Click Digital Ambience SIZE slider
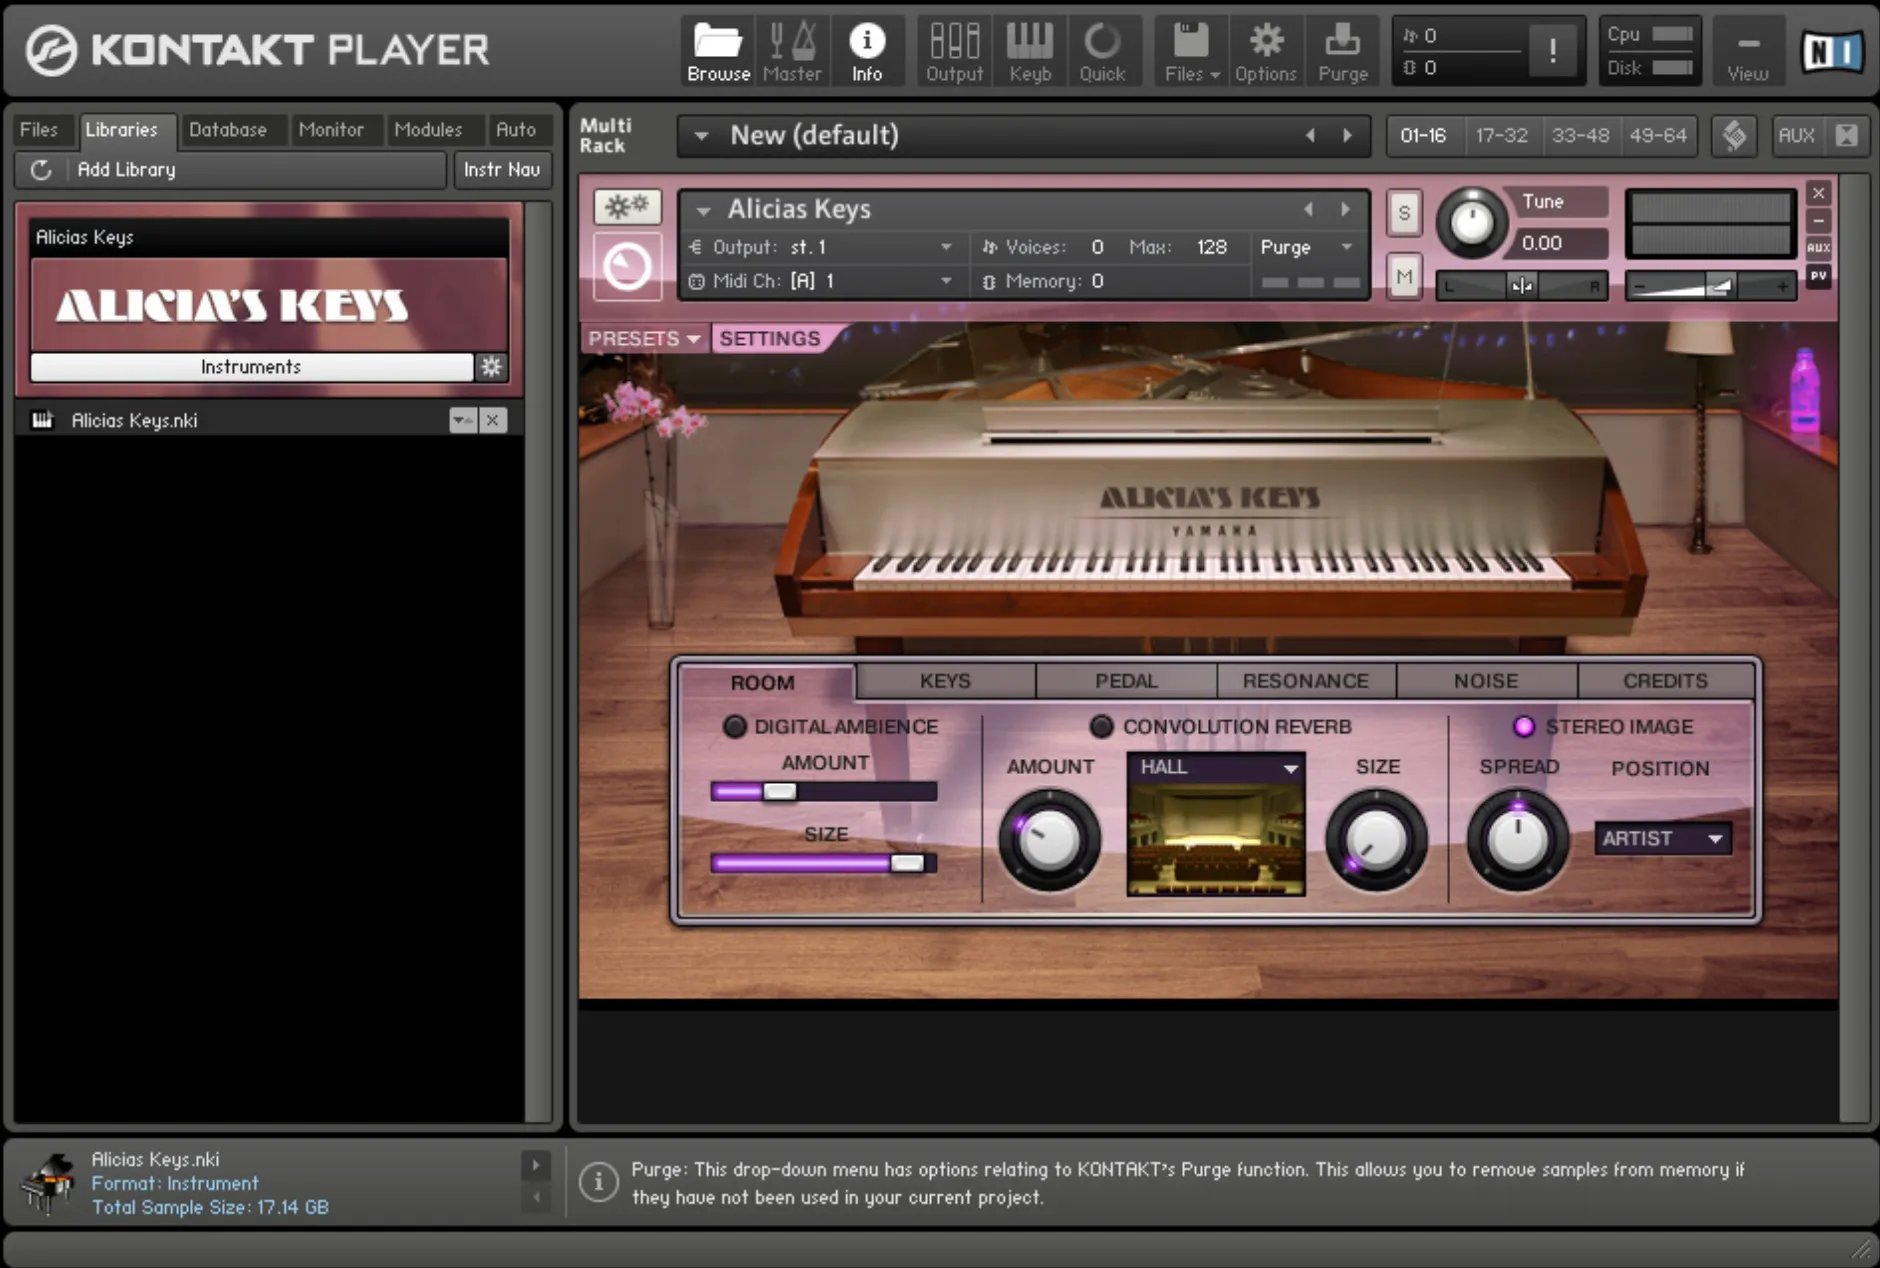This screenshot has width=1880, height=1268. (x=824, y=863)
